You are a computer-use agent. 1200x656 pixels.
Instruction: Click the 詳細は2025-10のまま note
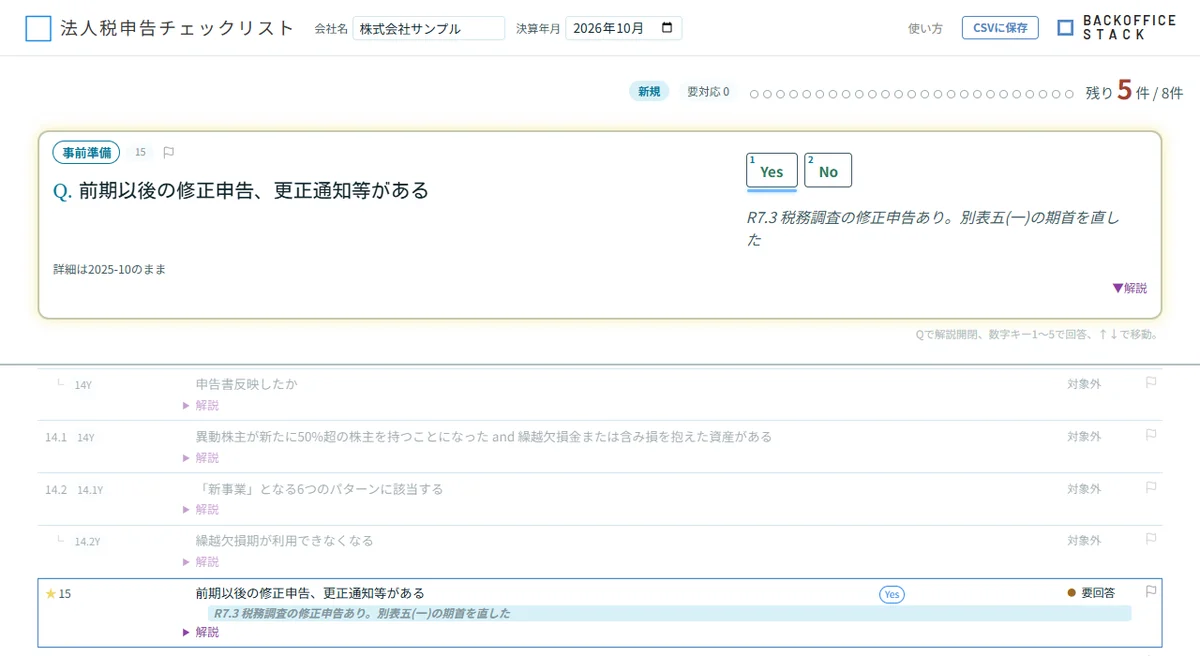[110, 269]
